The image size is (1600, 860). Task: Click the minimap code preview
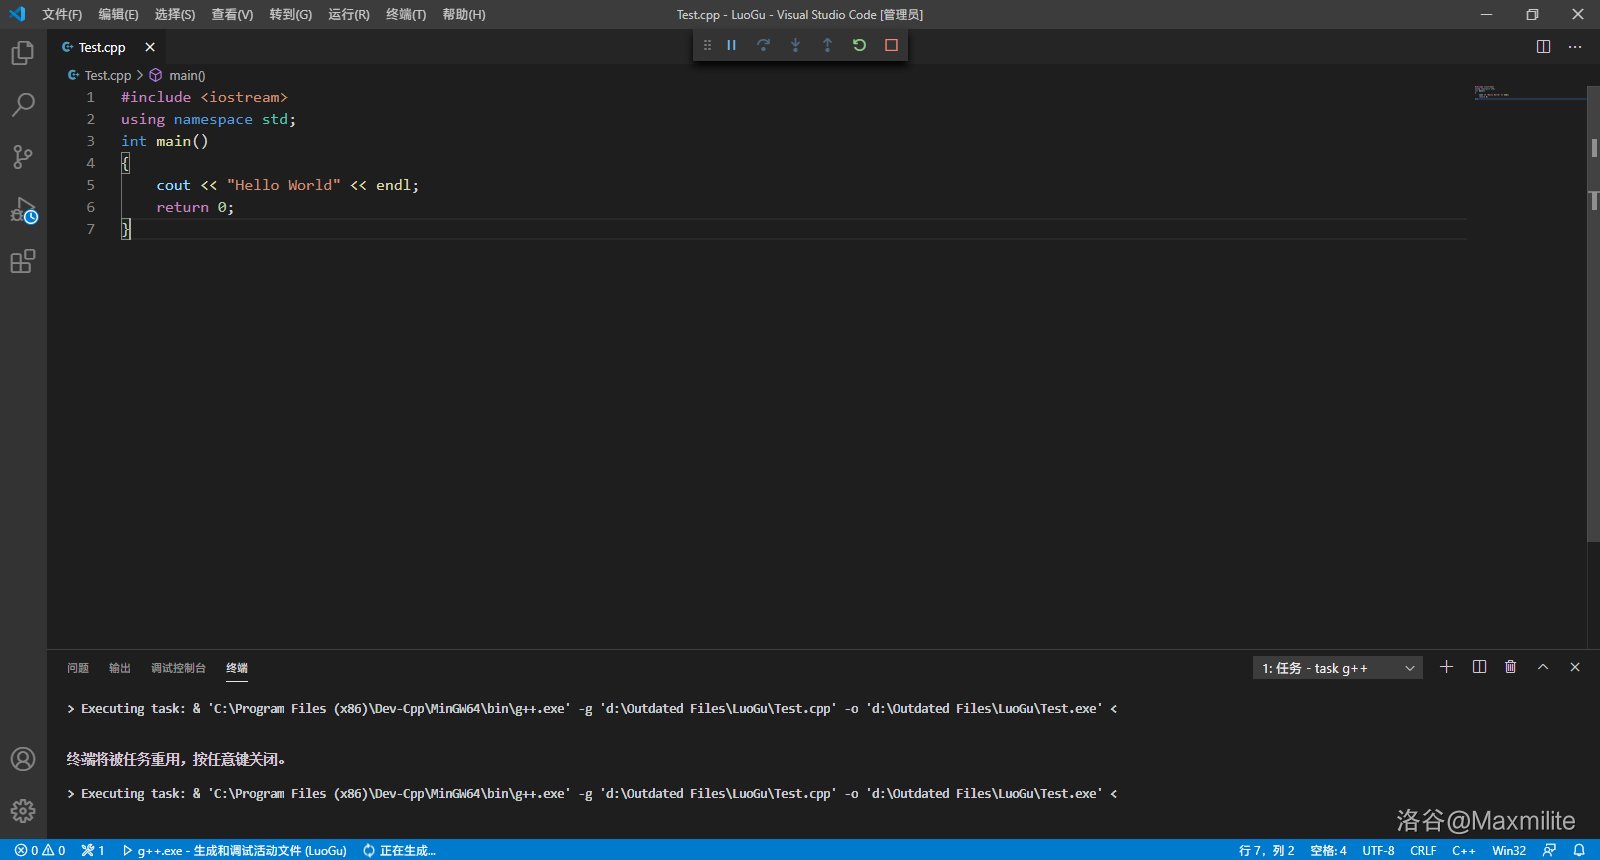1492,92
